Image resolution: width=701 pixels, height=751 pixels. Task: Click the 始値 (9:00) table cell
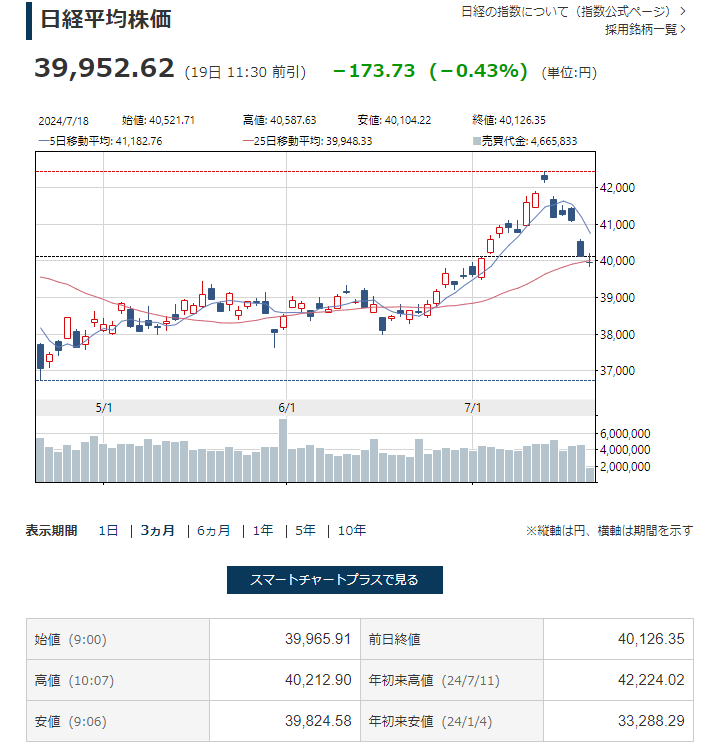point(118,639)
